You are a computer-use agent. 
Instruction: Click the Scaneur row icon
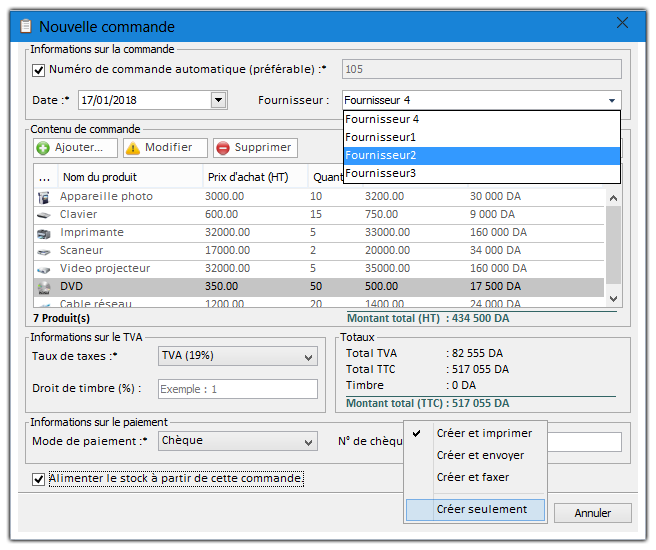[x=44, y=251]
